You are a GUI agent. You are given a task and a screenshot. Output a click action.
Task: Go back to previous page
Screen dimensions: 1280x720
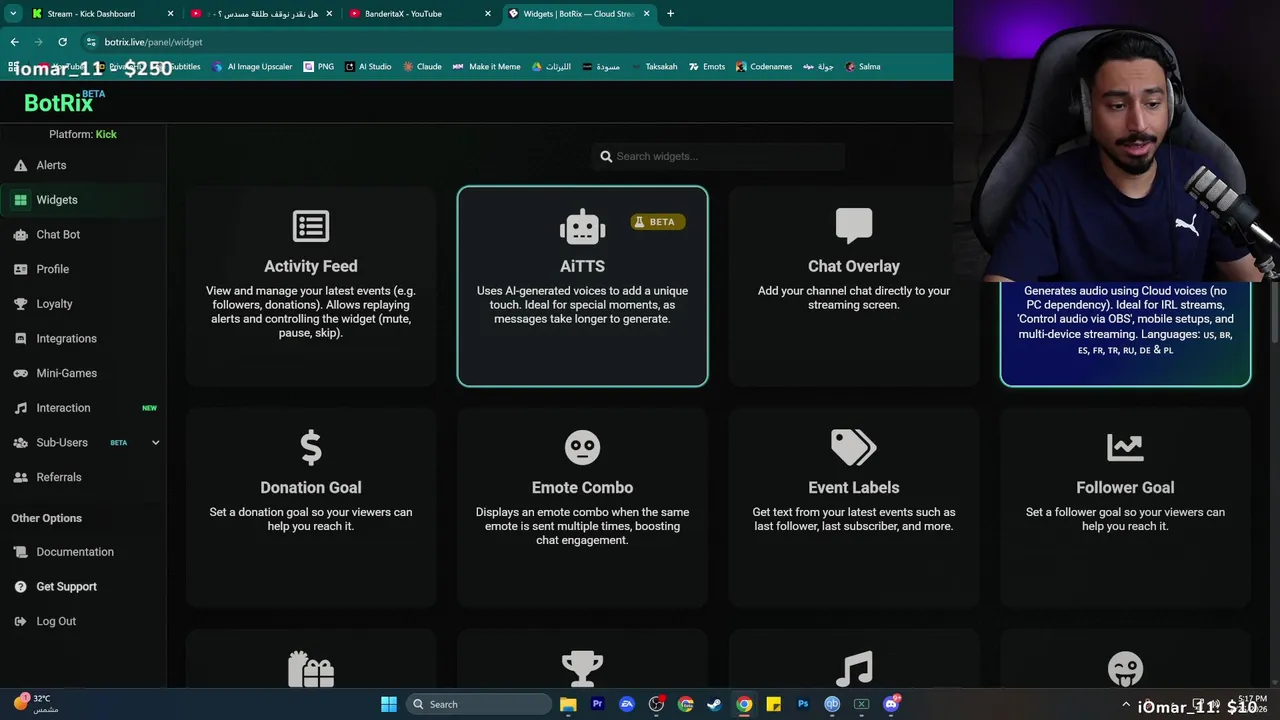(14, 42)
